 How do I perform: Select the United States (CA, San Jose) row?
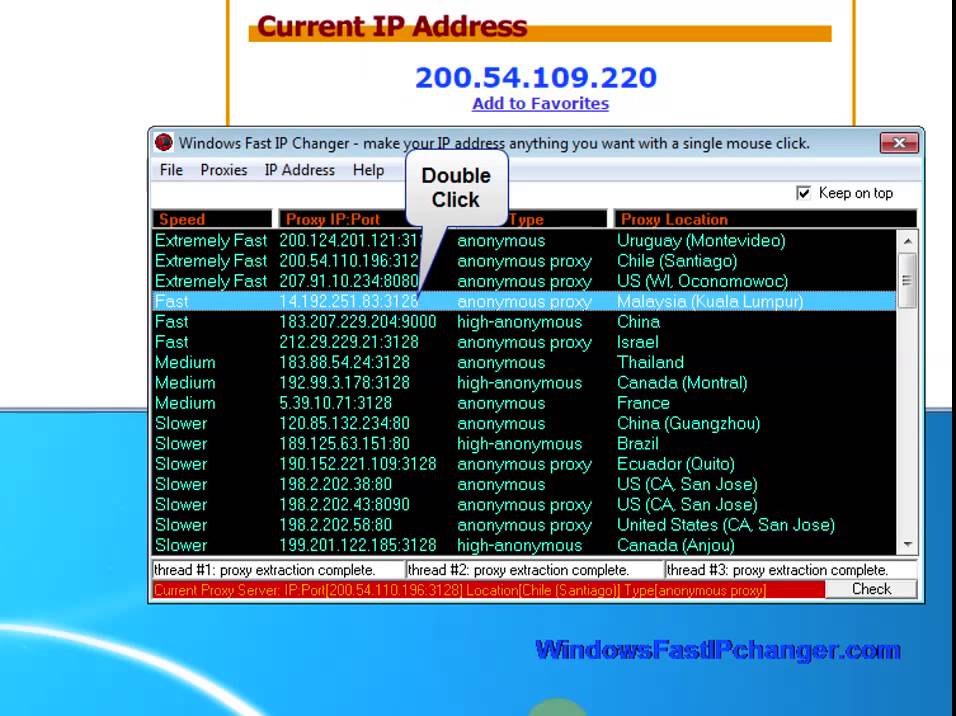click(x=524, y=525)
